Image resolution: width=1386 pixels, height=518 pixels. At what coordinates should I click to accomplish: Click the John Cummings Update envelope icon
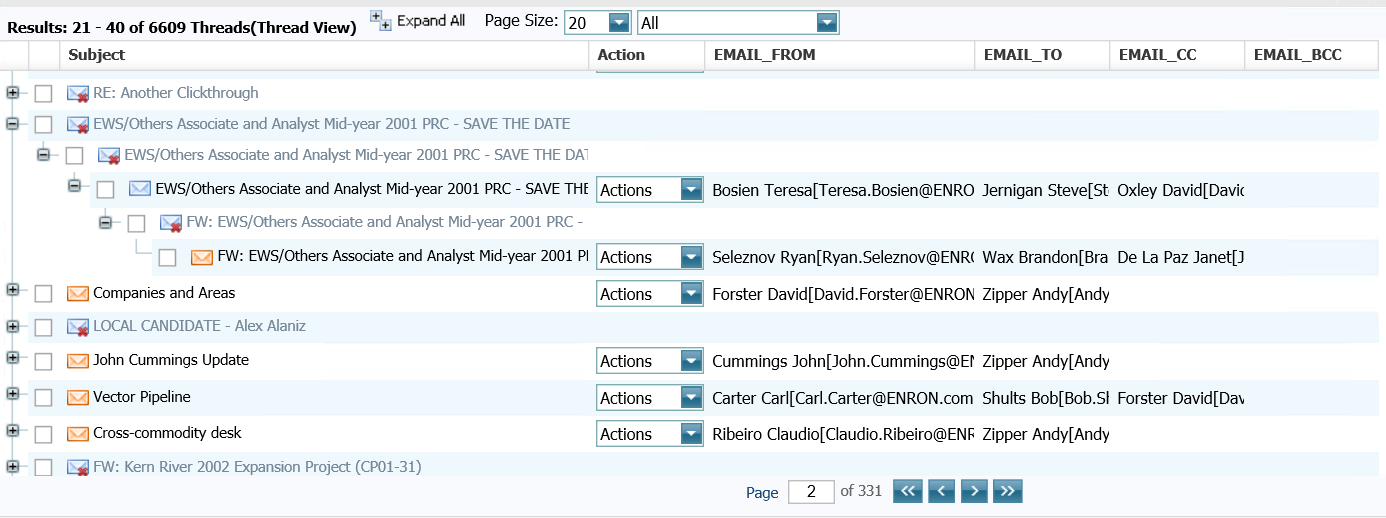click(x=78, y=361)
